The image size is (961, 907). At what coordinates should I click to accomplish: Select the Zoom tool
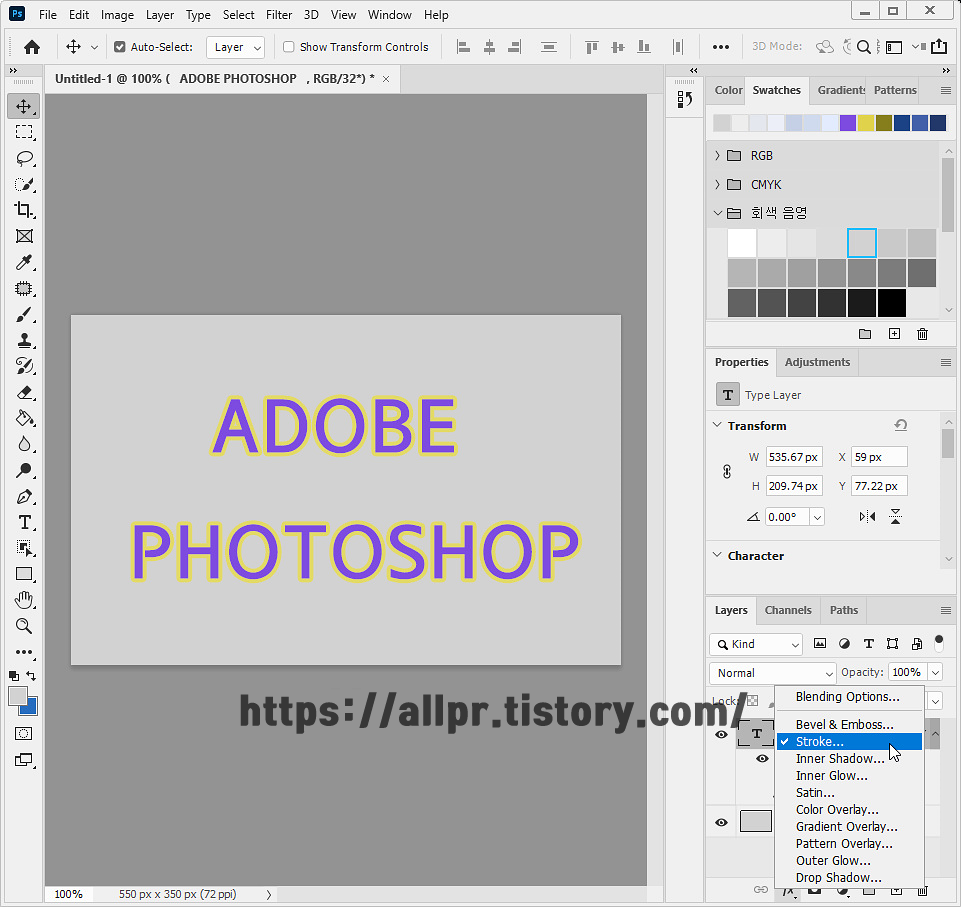pyautogui.click(x=24, y=626)
